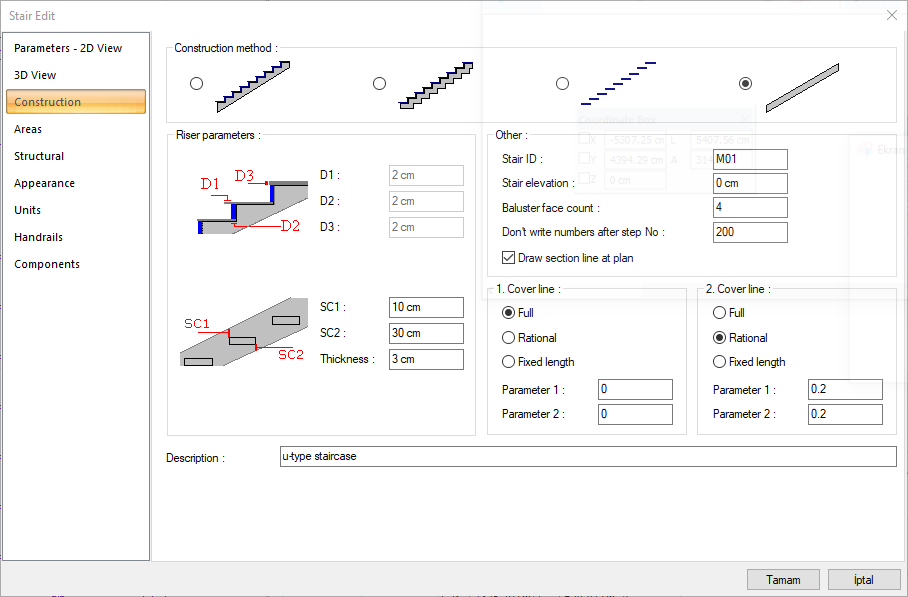Choose Rational for 1. Cover line
The height and width of the screenshot is (597, 908).
click(509, 338)
